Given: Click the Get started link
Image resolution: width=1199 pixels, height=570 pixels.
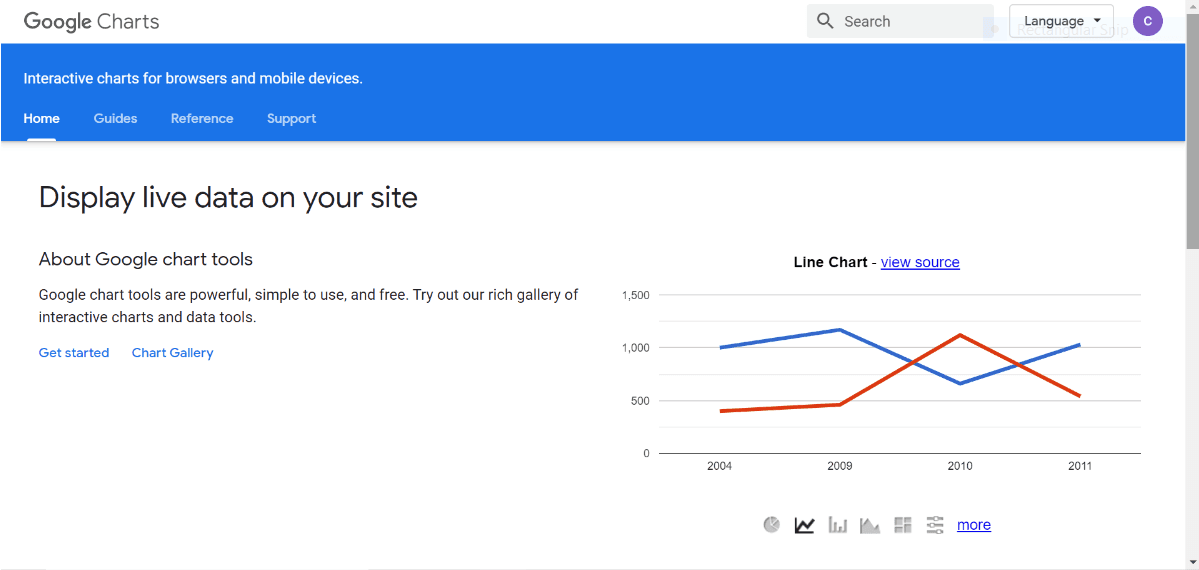Looking at the screenshot, I should click(x=74, y=353).
